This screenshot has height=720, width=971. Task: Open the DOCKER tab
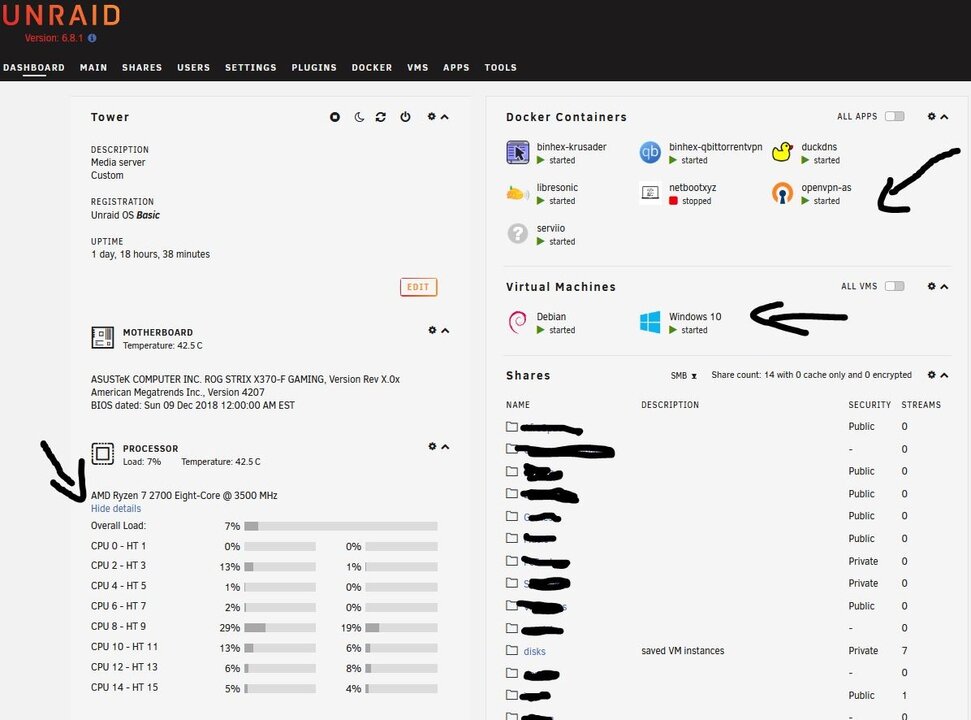372,67
